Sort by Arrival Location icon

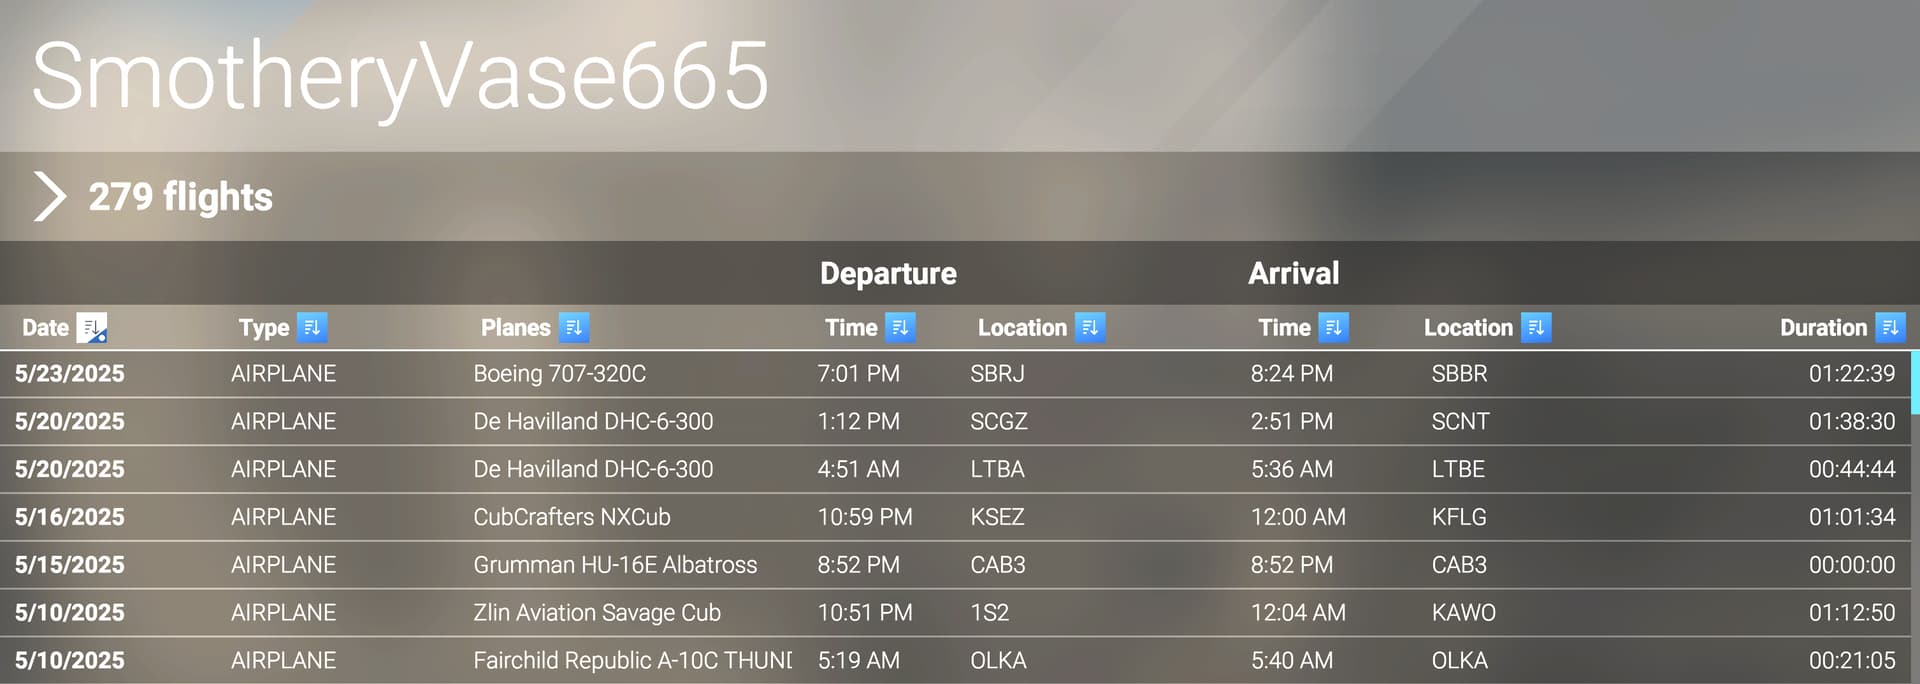[x=1536, y=328]
